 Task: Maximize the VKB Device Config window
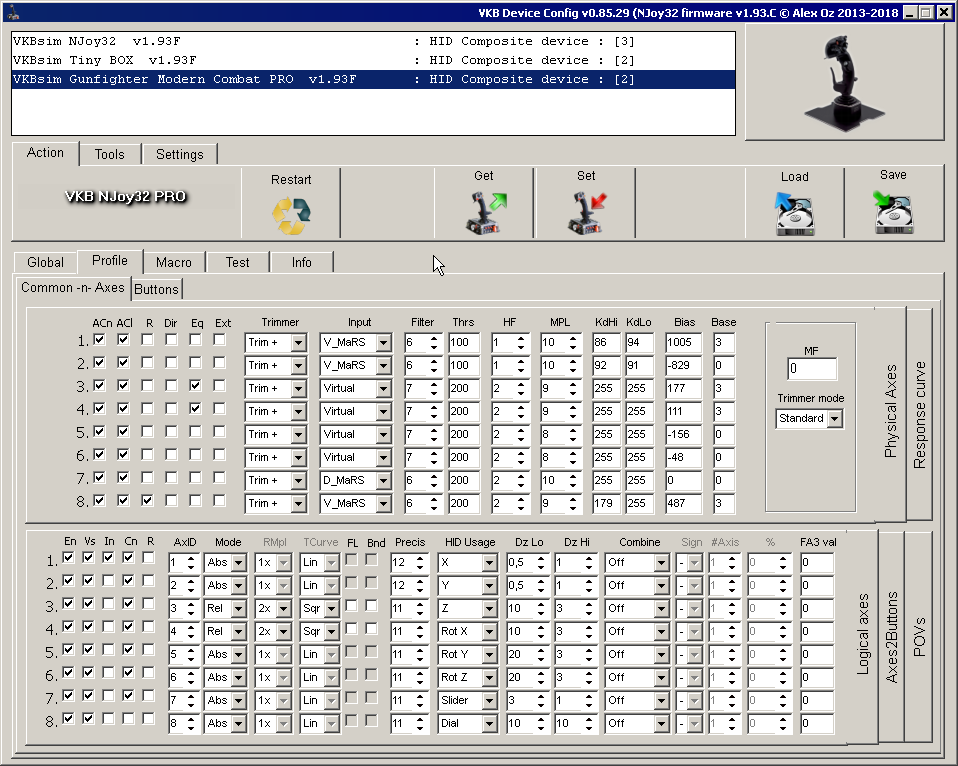[926, 12]
